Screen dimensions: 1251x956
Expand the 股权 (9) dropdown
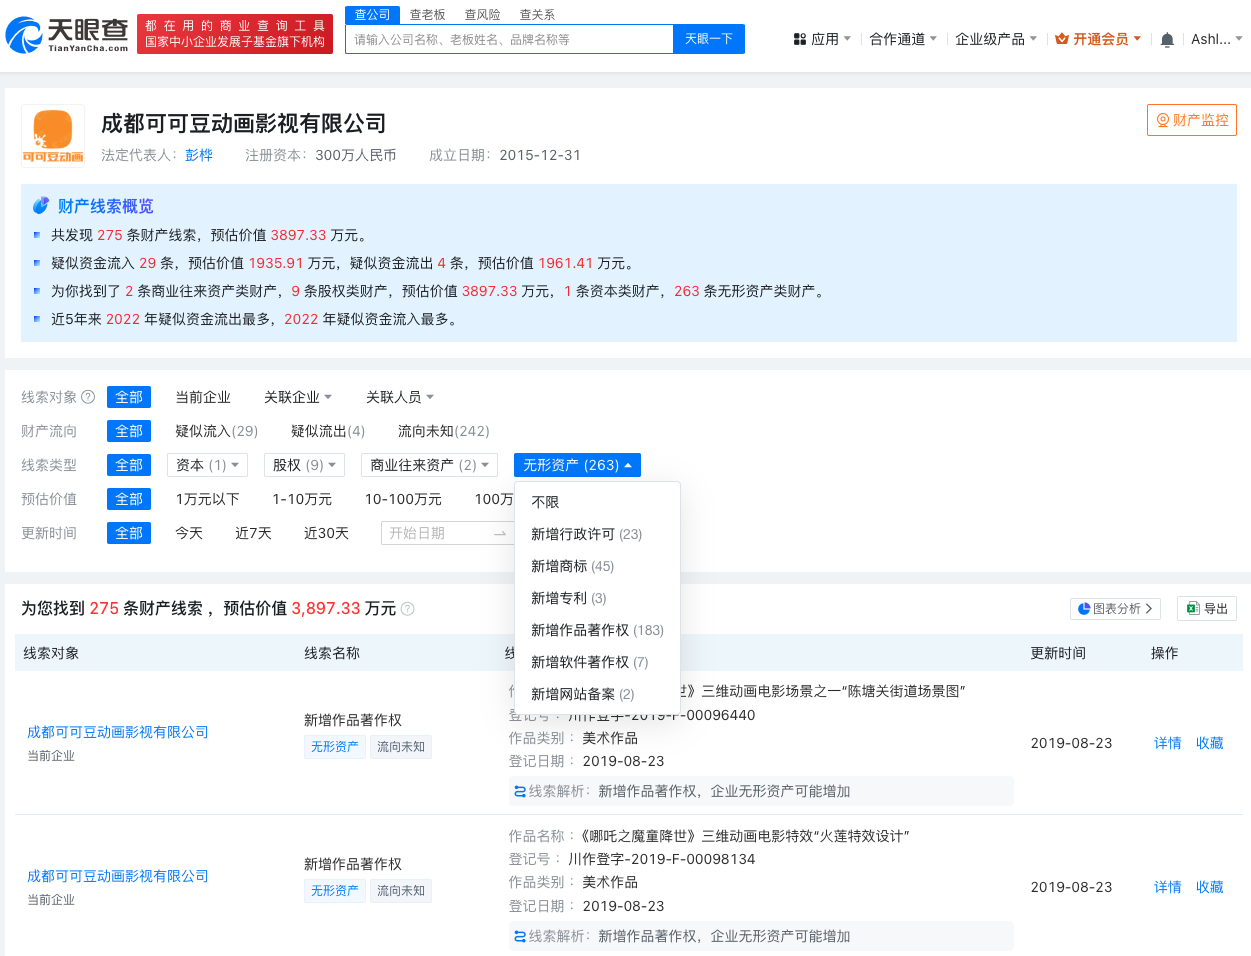(x=303, y=464)
